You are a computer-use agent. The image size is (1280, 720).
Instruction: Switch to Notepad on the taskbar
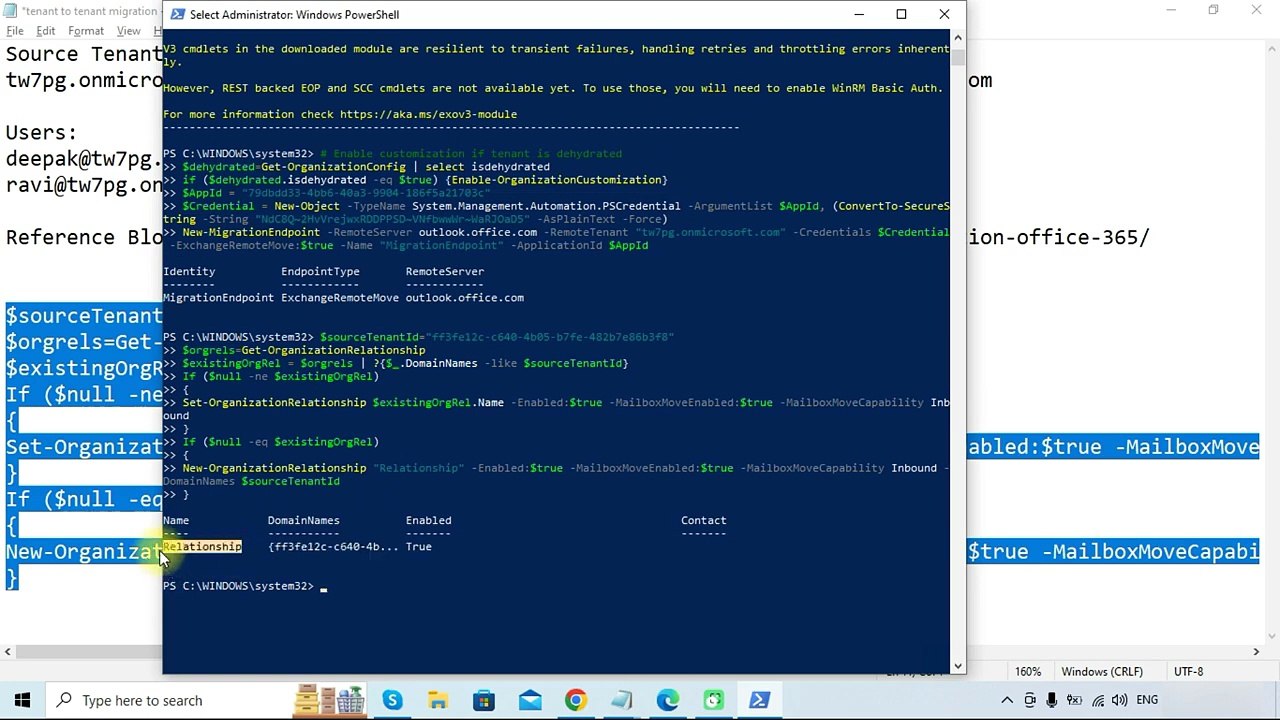622,700
